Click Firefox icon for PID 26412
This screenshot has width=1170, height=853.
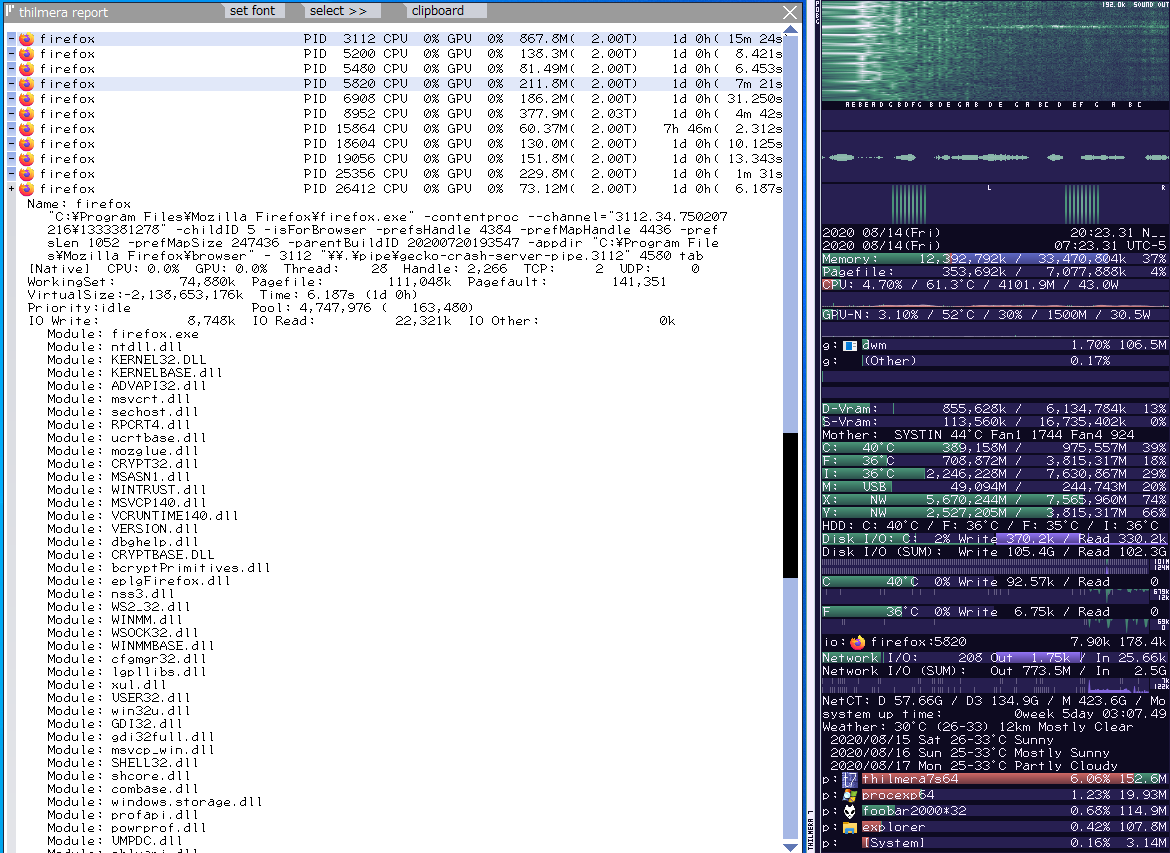click(26, 188)
